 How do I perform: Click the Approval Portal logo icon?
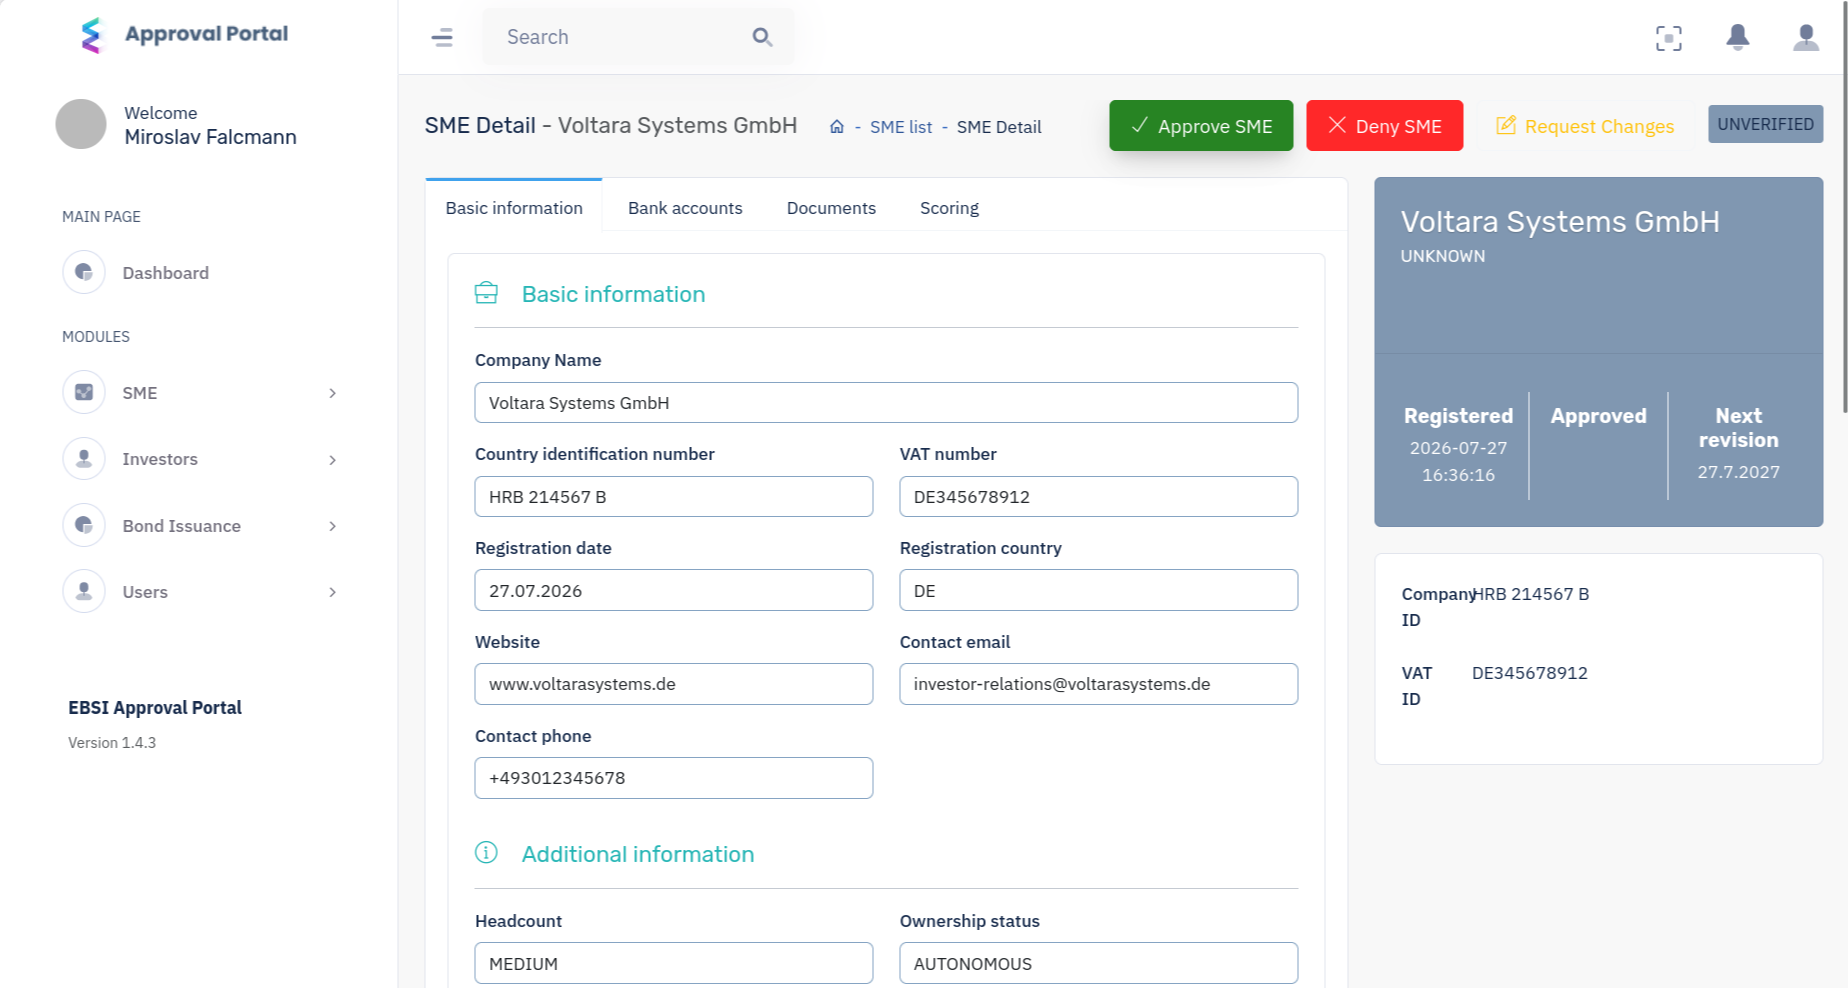pyautogui.click(x=92, y=35)
